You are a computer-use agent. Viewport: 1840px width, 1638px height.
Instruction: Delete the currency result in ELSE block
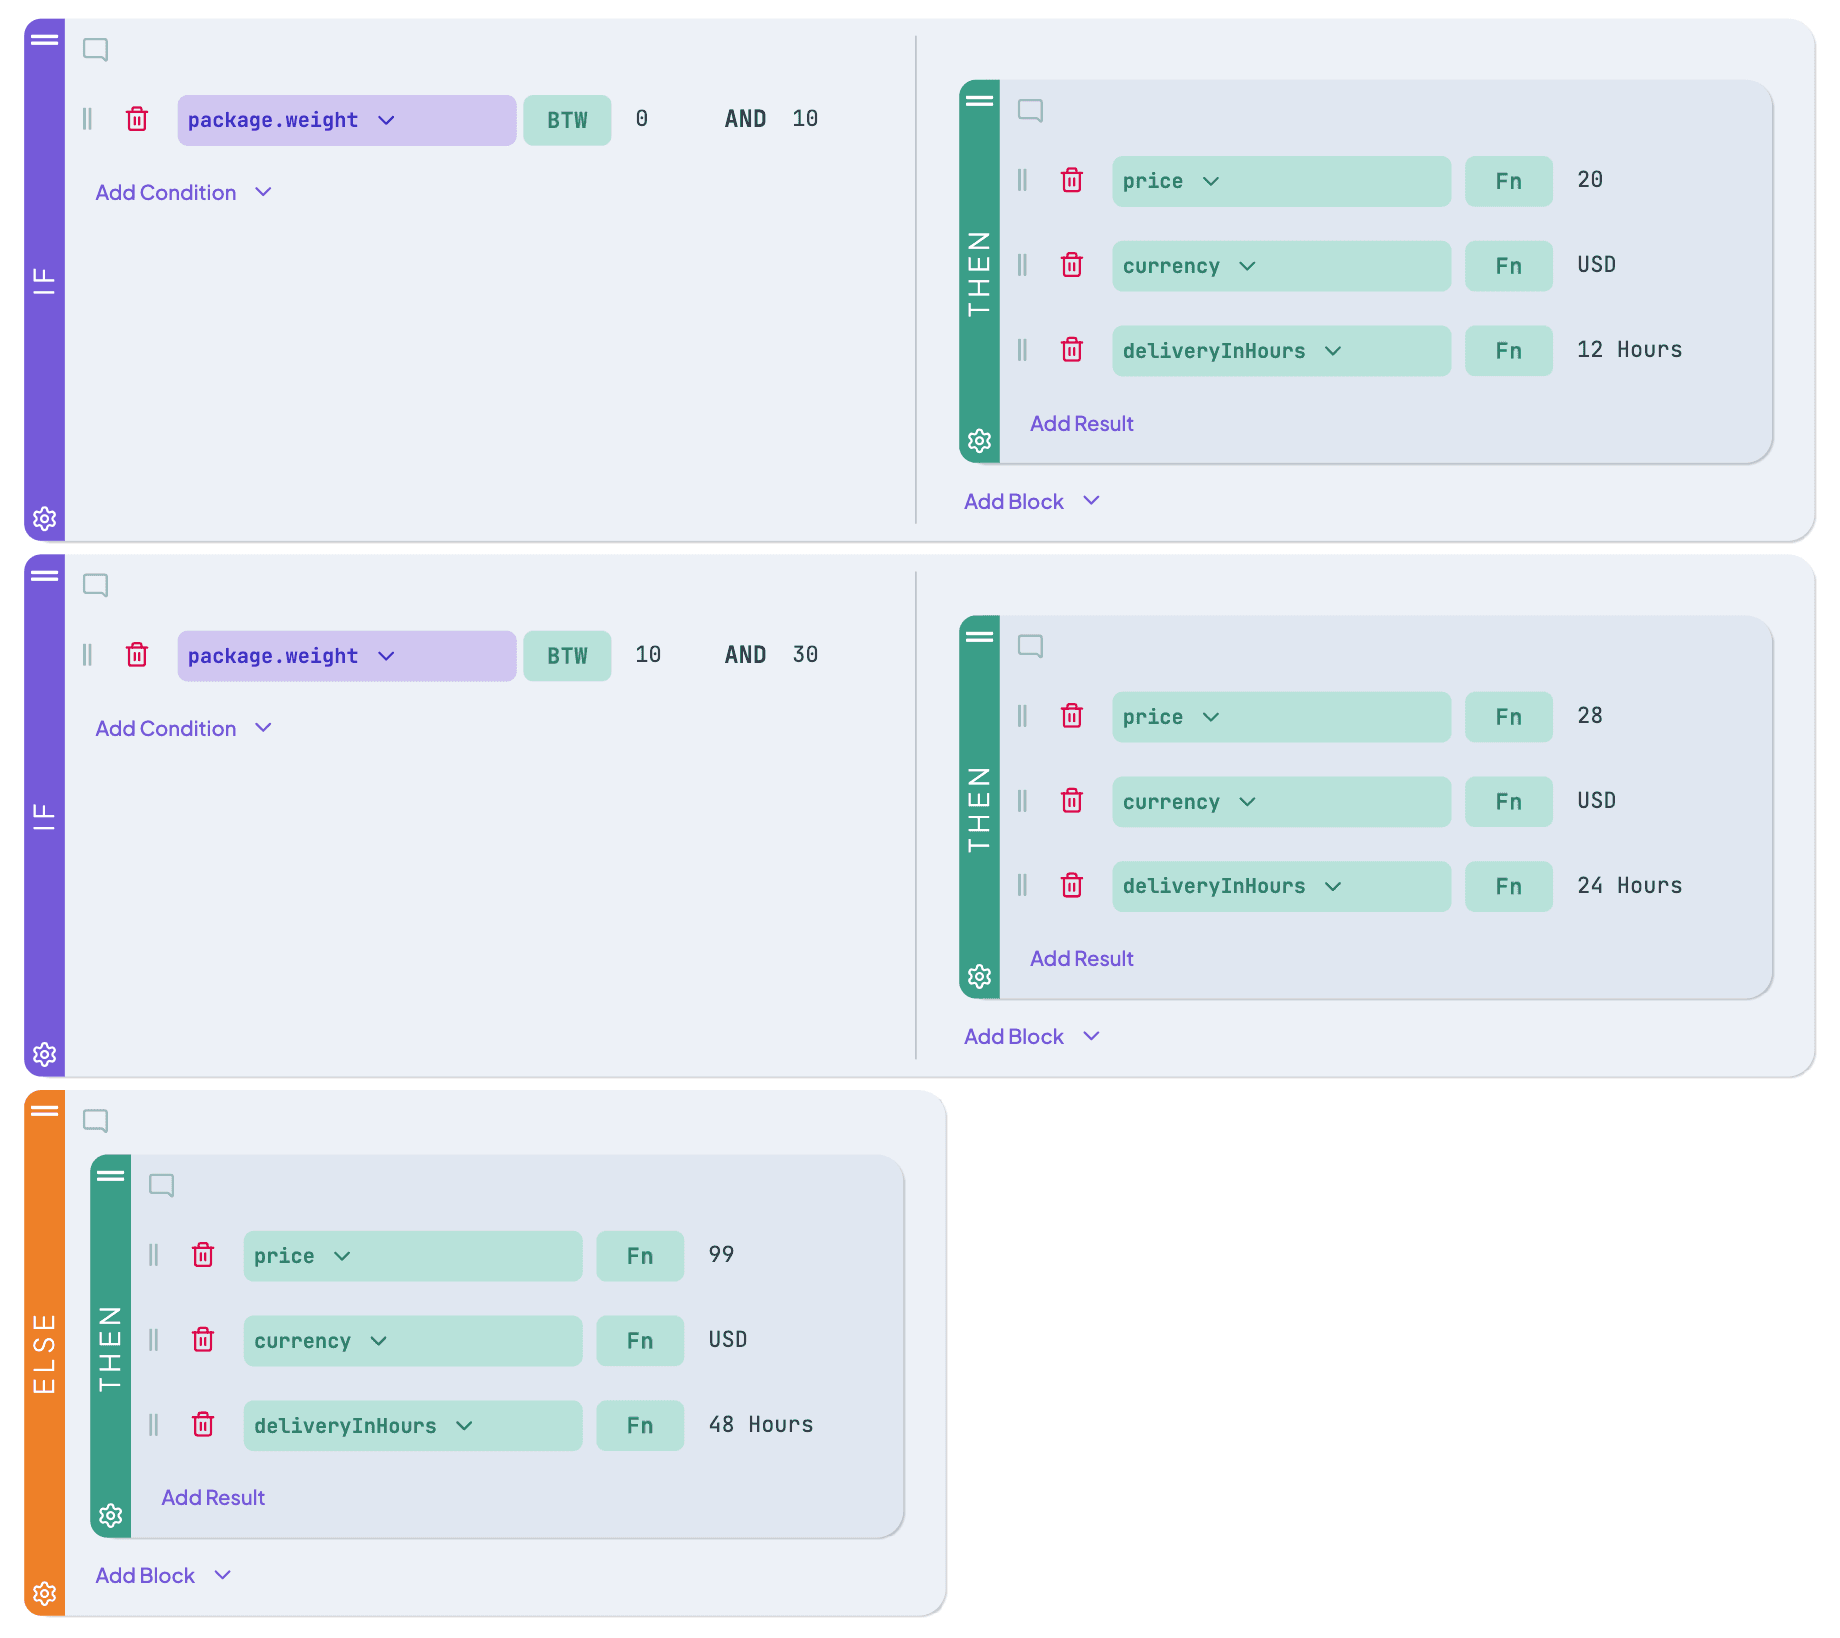point(203,1340)
